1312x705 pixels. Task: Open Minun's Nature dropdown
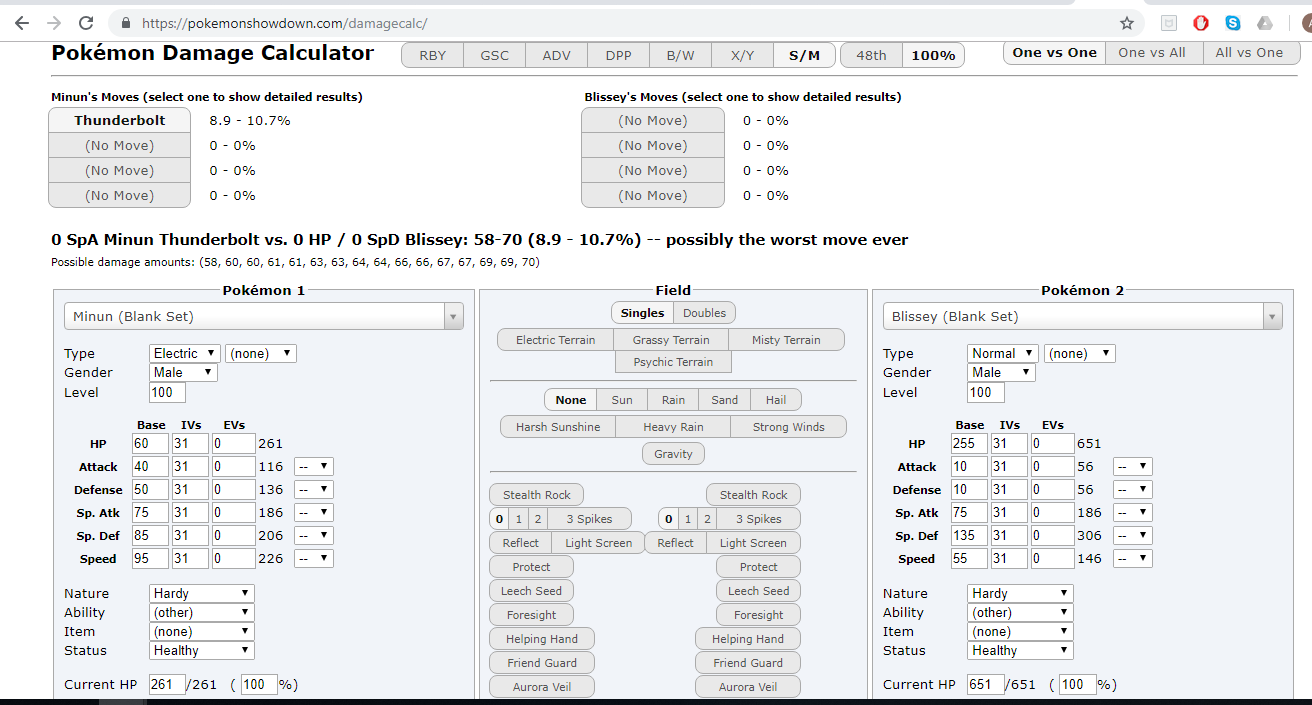tap(202, 593)
